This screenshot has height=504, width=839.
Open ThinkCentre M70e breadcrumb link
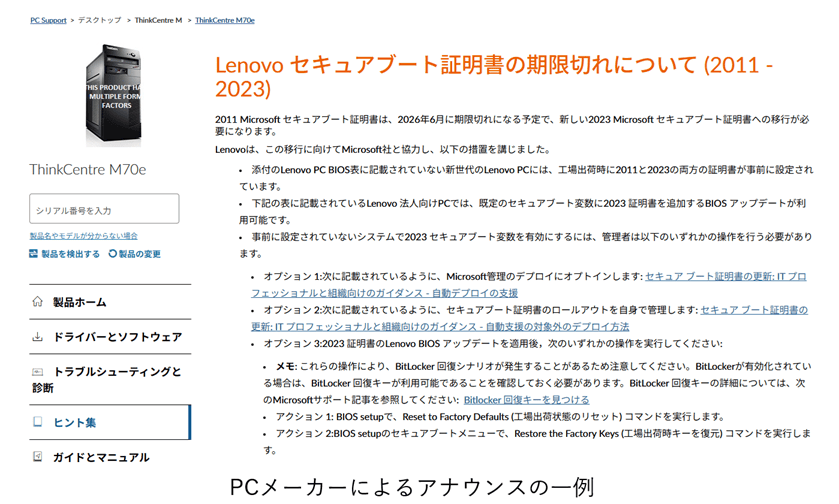coord(225,20)
